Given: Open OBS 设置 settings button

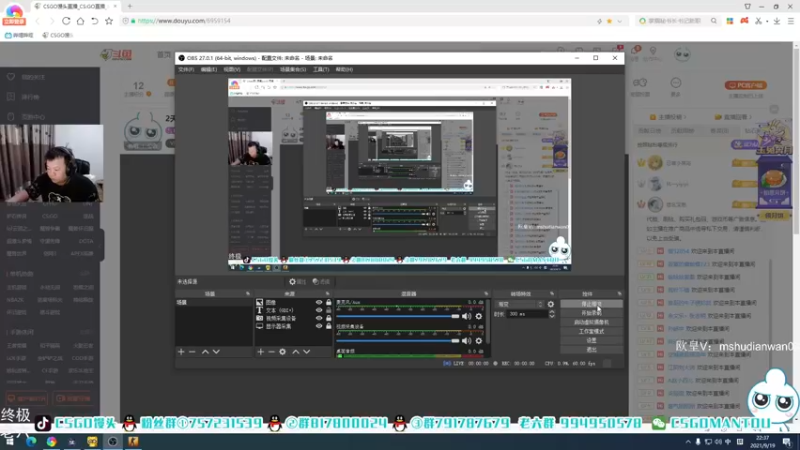Looking at the screenshot, I should point(591,340).
